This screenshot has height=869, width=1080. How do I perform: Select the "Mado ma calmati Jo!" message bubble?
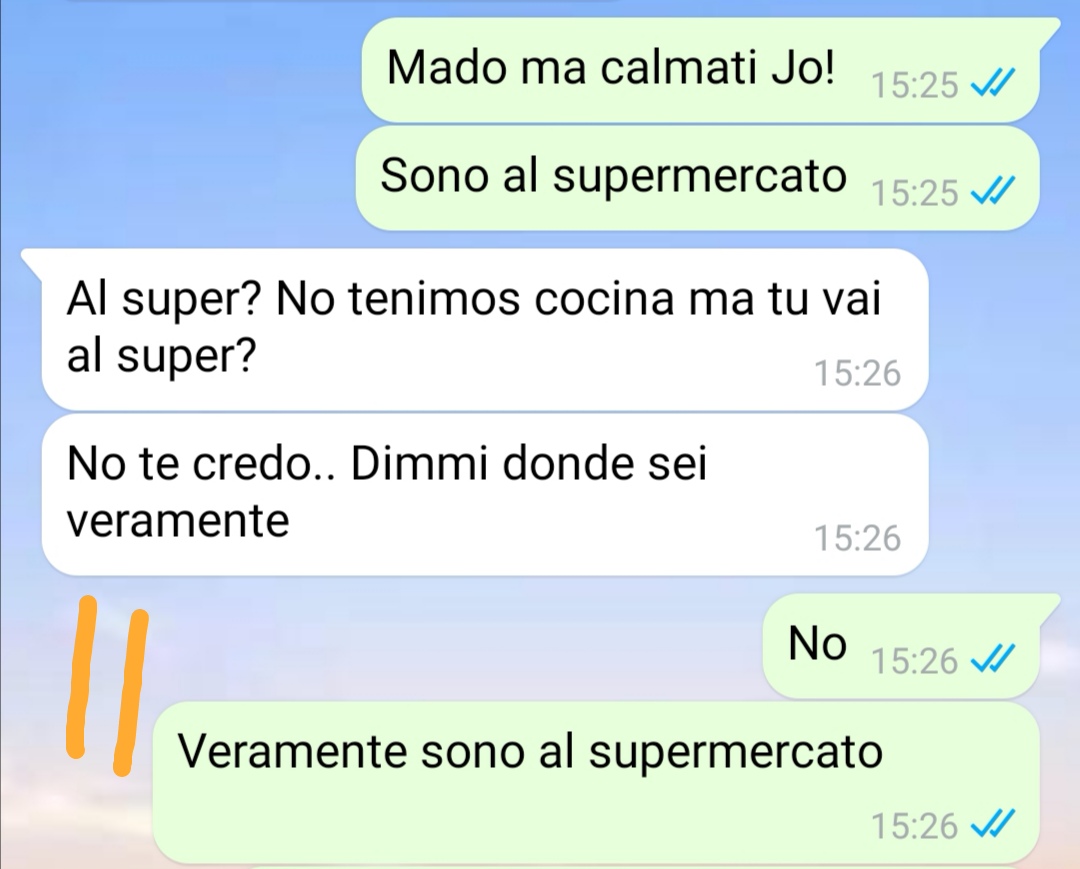pos(701,70)
